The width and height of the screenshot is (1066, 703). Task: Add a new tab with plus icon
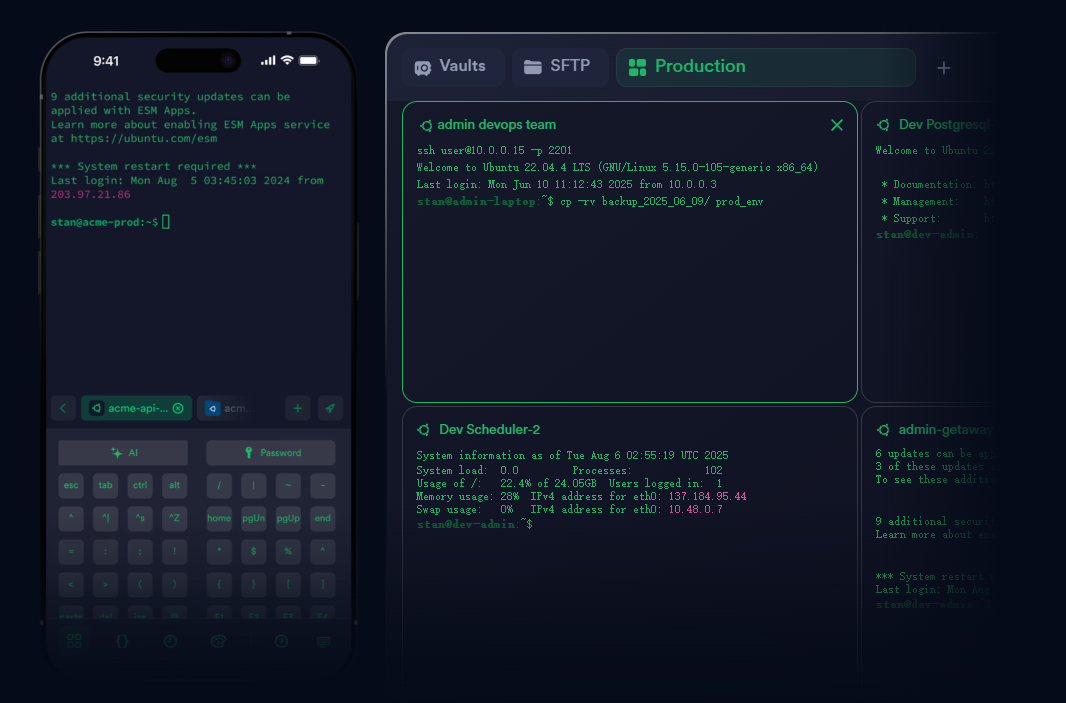pos(943,68)
